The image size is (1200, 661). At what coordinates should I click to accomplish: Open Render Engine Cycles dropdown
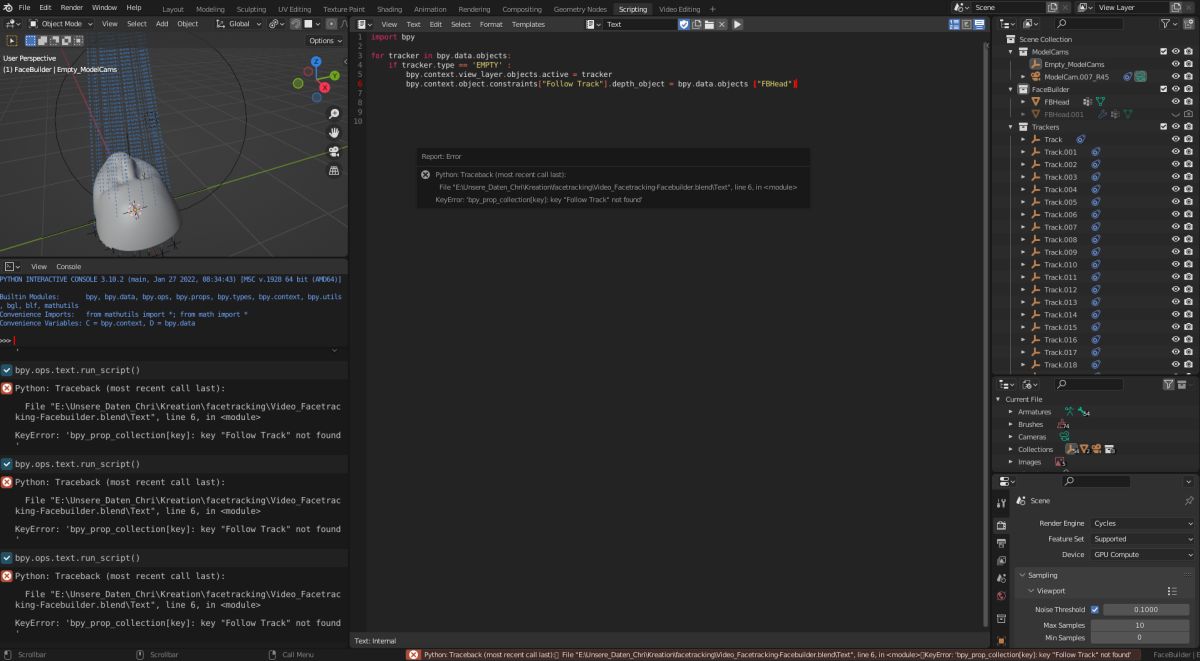[1142, 523]
